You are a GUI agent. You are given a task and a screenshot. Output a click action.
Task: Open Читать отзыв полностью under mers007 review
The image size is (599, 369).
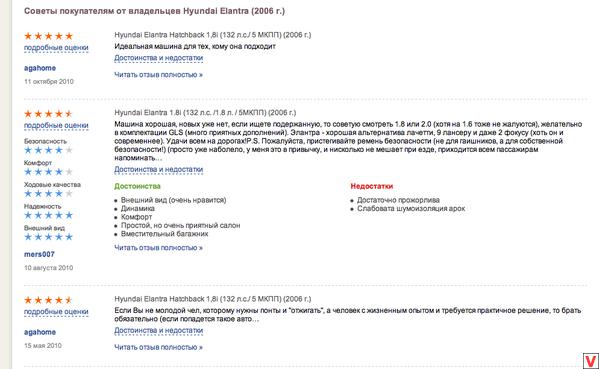tap(158, 248)
